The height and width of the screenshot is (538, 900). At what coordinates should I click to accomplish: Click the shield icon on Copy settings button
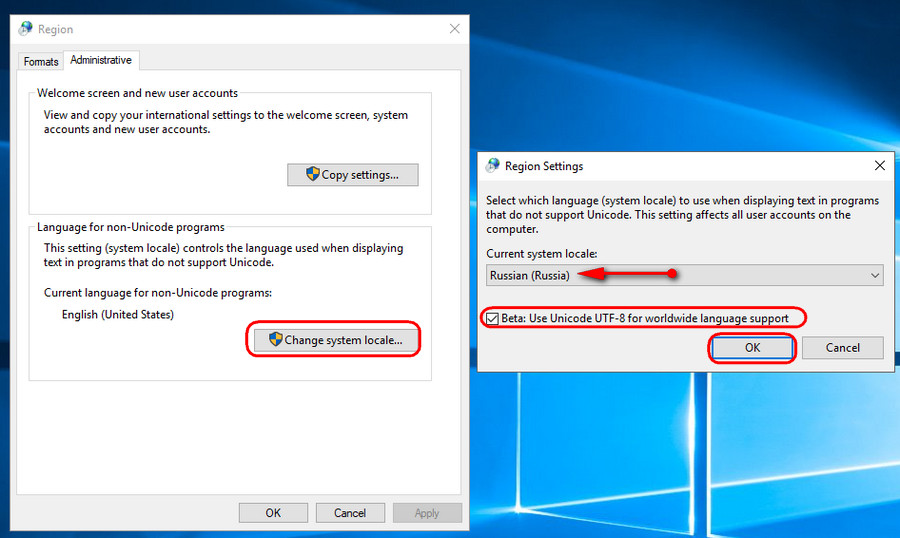(312, 174)
